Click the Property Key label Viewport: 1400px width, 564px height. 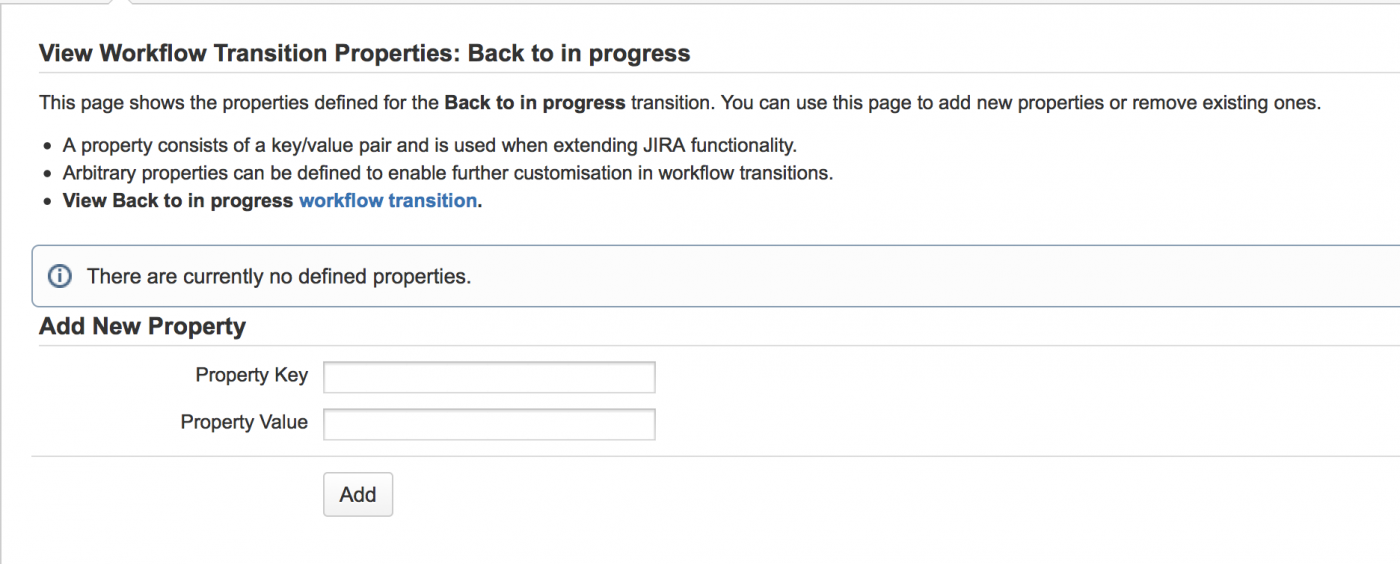251,376
